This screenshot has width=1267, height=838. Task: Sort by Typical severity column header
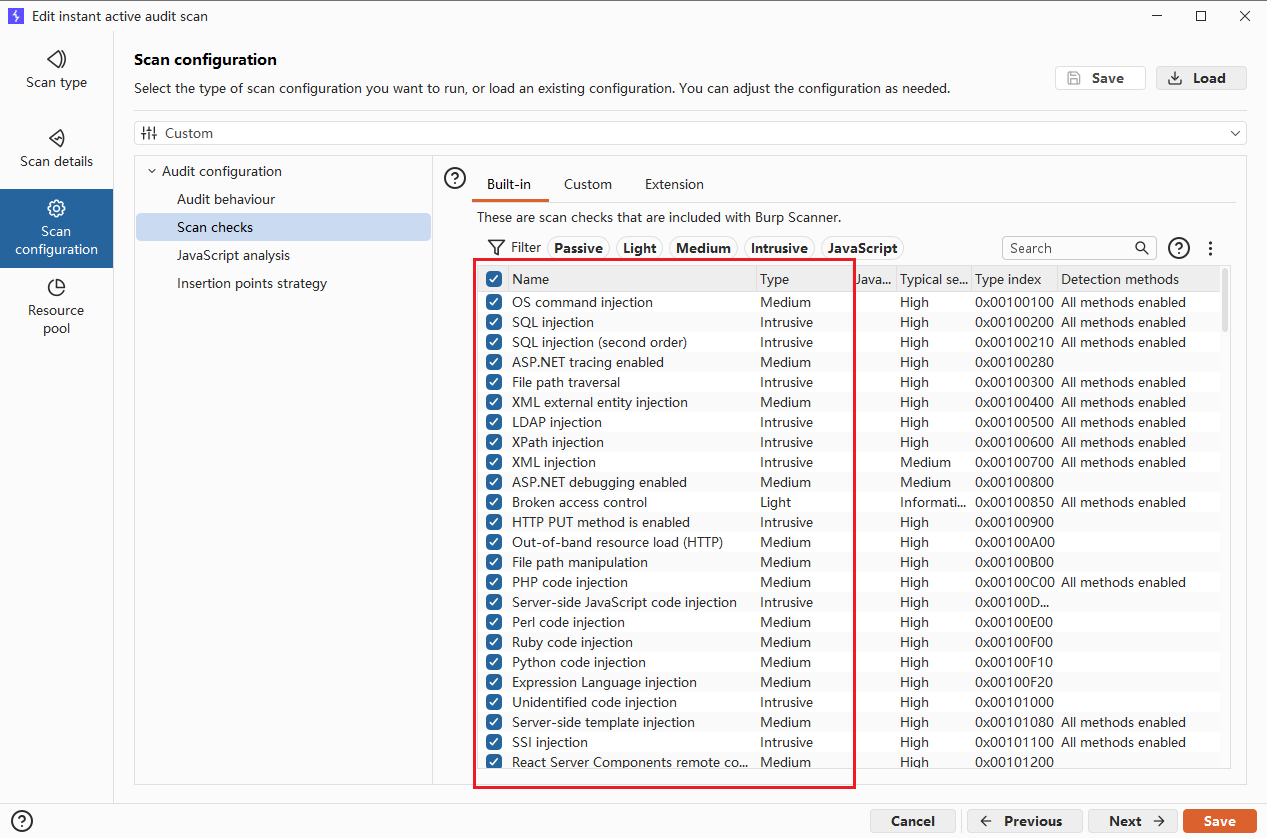(x=933, y=280)
